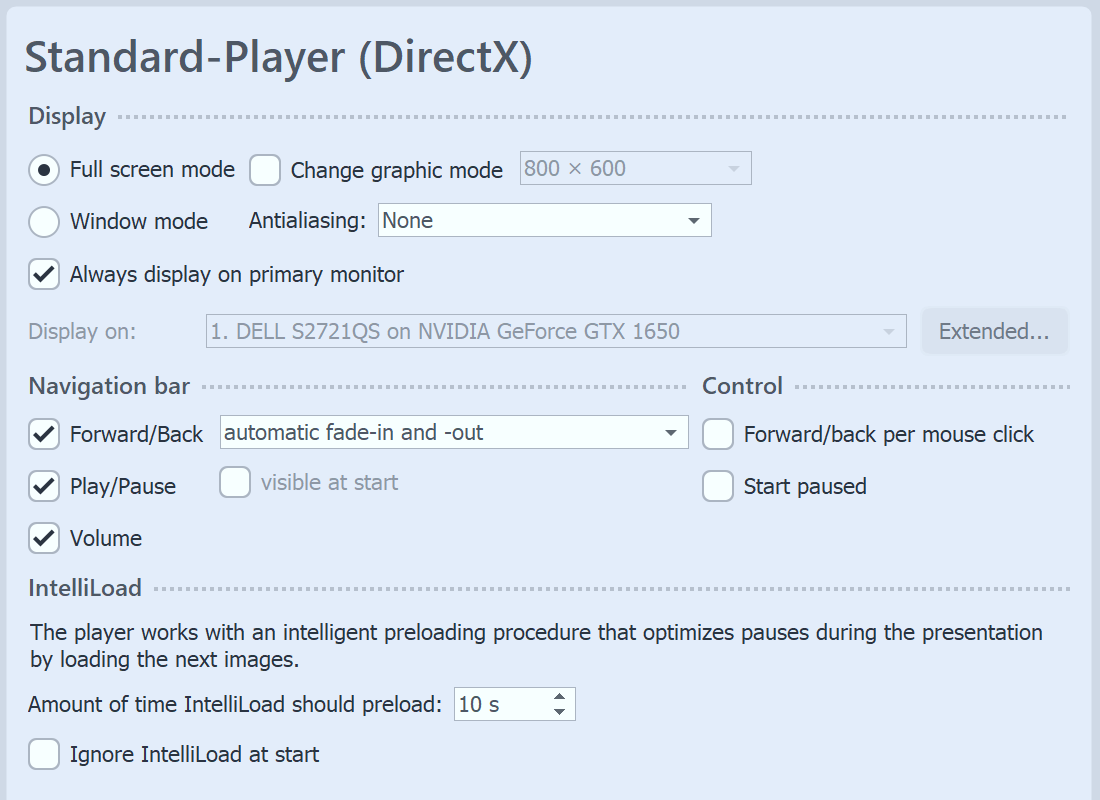
Task: Toggle off the Volume checkbox
Action: point(44,538)
